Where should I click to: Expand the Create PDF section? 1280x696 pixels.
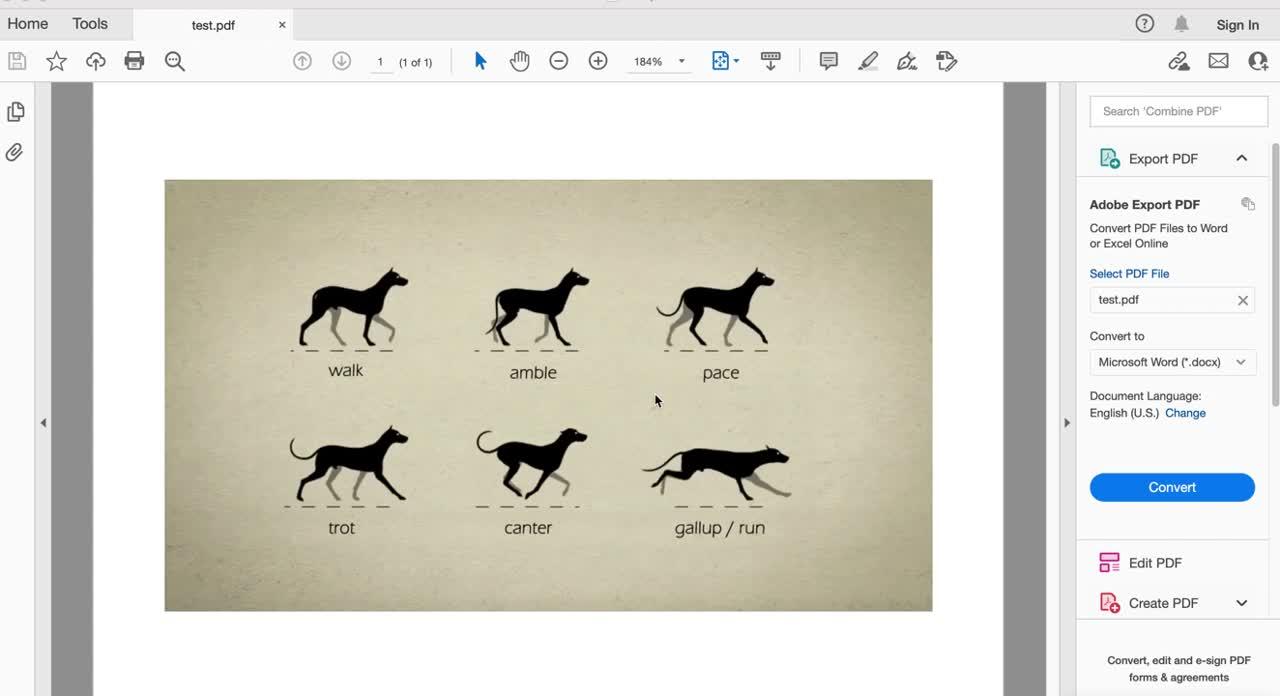1241,603
